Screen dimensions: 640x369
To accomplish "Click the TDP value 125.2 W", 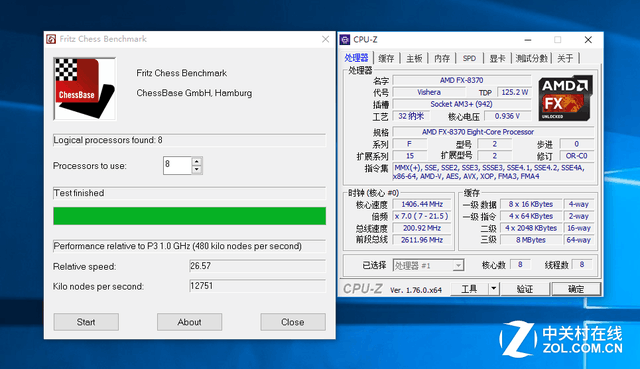I will (x=515, y=92).
